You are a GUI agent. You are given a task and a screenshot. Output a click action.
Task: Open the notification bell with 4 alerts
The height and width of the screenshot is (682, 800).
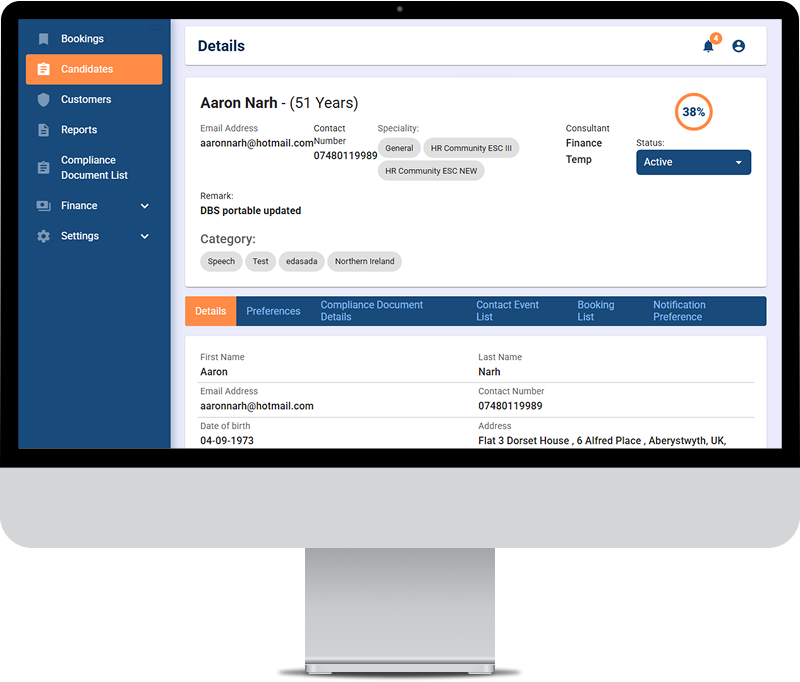pyautogui.click(x=708, y=46)
